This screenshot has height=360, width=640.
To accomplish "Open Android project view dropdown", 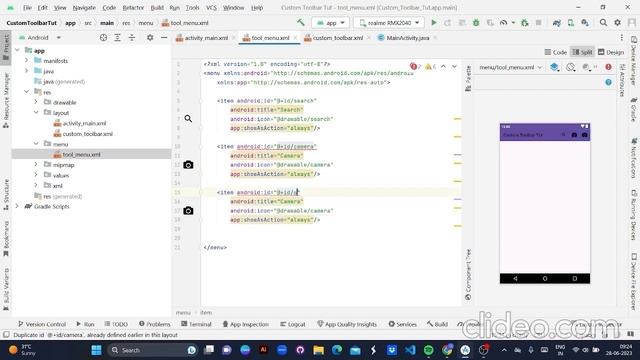I will click(x=40, y=38).
